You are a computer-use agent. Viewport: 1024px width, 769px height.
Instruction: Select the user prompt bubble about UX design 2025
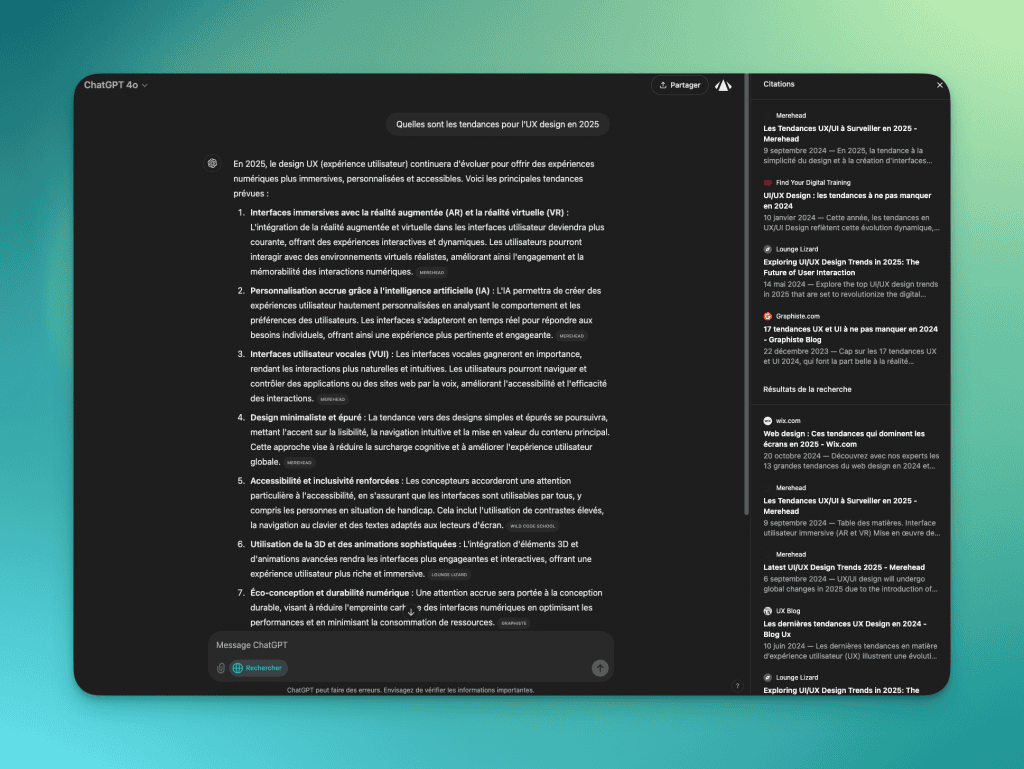click(498, 124)
